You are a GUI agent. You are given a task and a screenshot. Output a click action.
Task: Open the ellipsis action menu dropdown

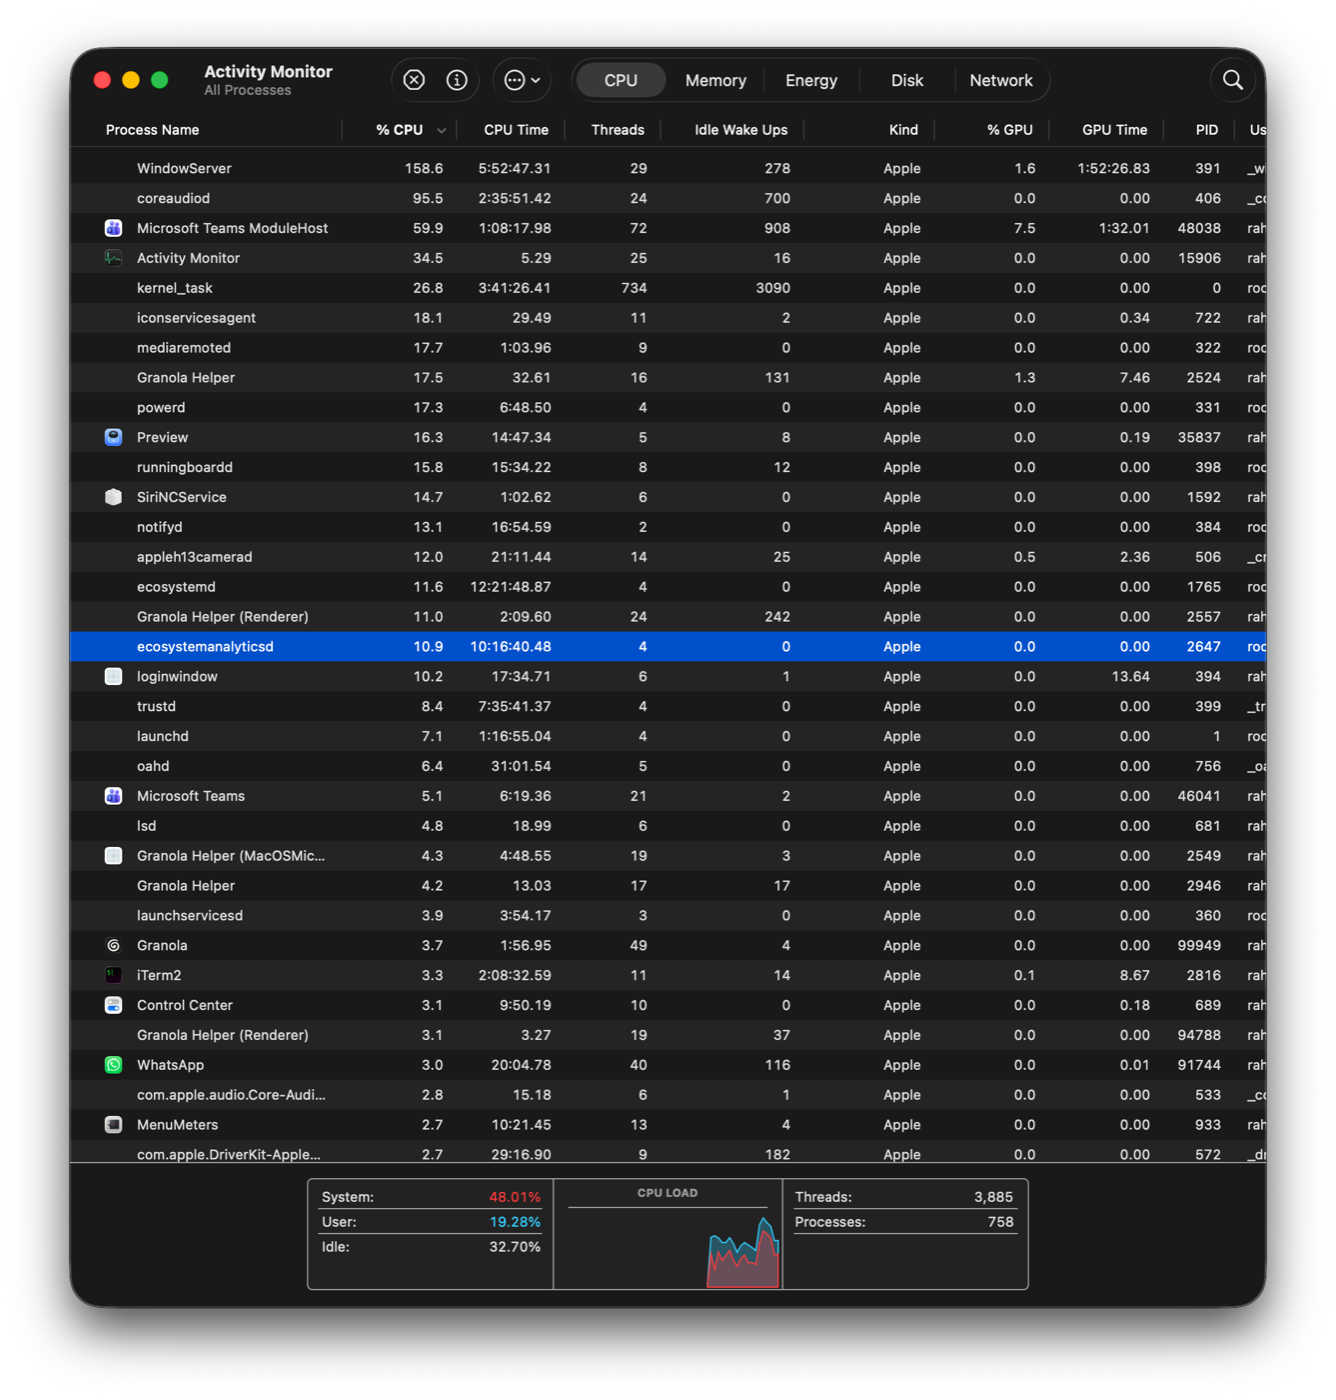pyautogui.click(x=522, y=80)
